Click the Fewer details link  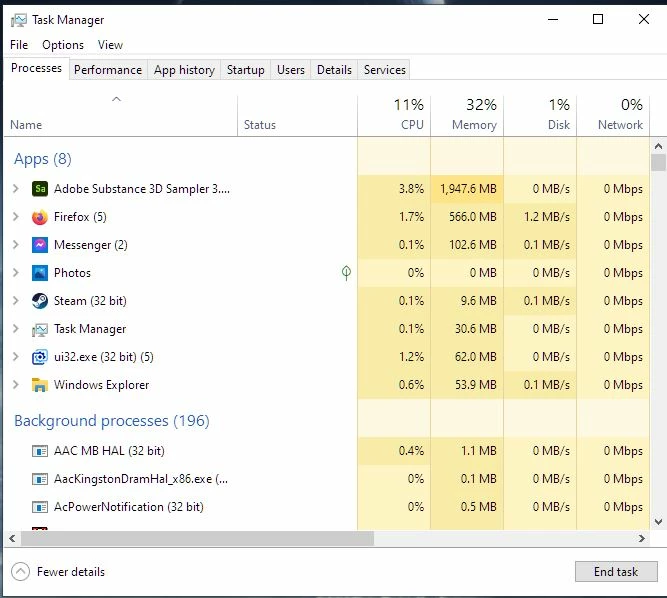click(x=71, y=572)
